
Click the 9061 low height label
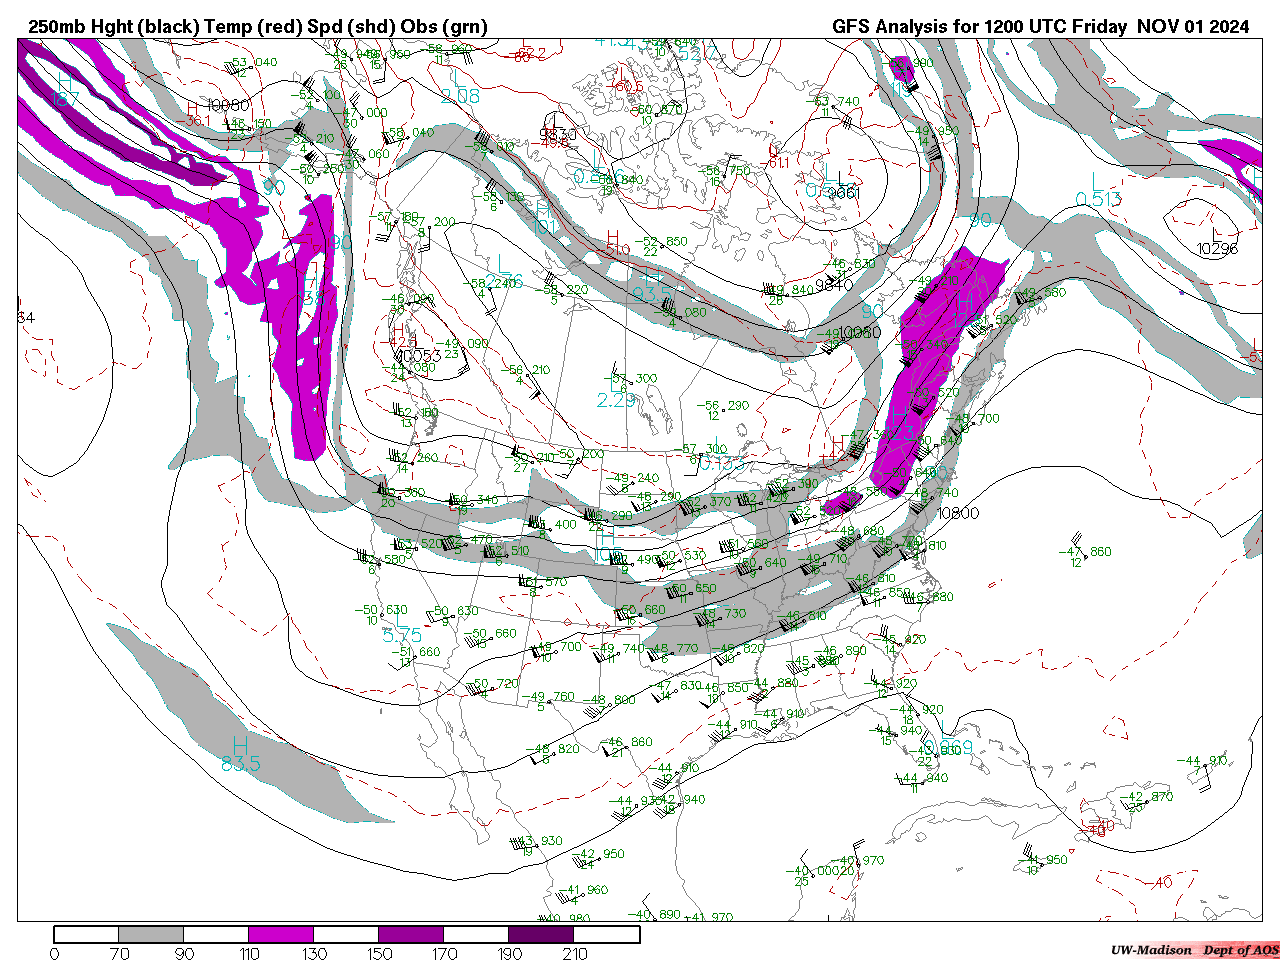843,193
